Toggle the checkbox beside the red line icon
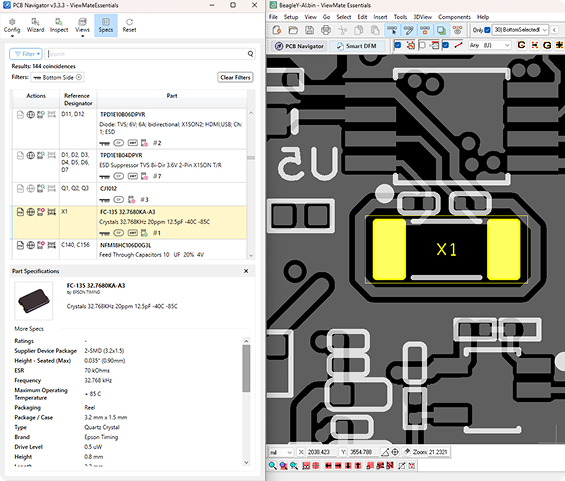Viewport: 565px width, 481px height. coord(446,45)
